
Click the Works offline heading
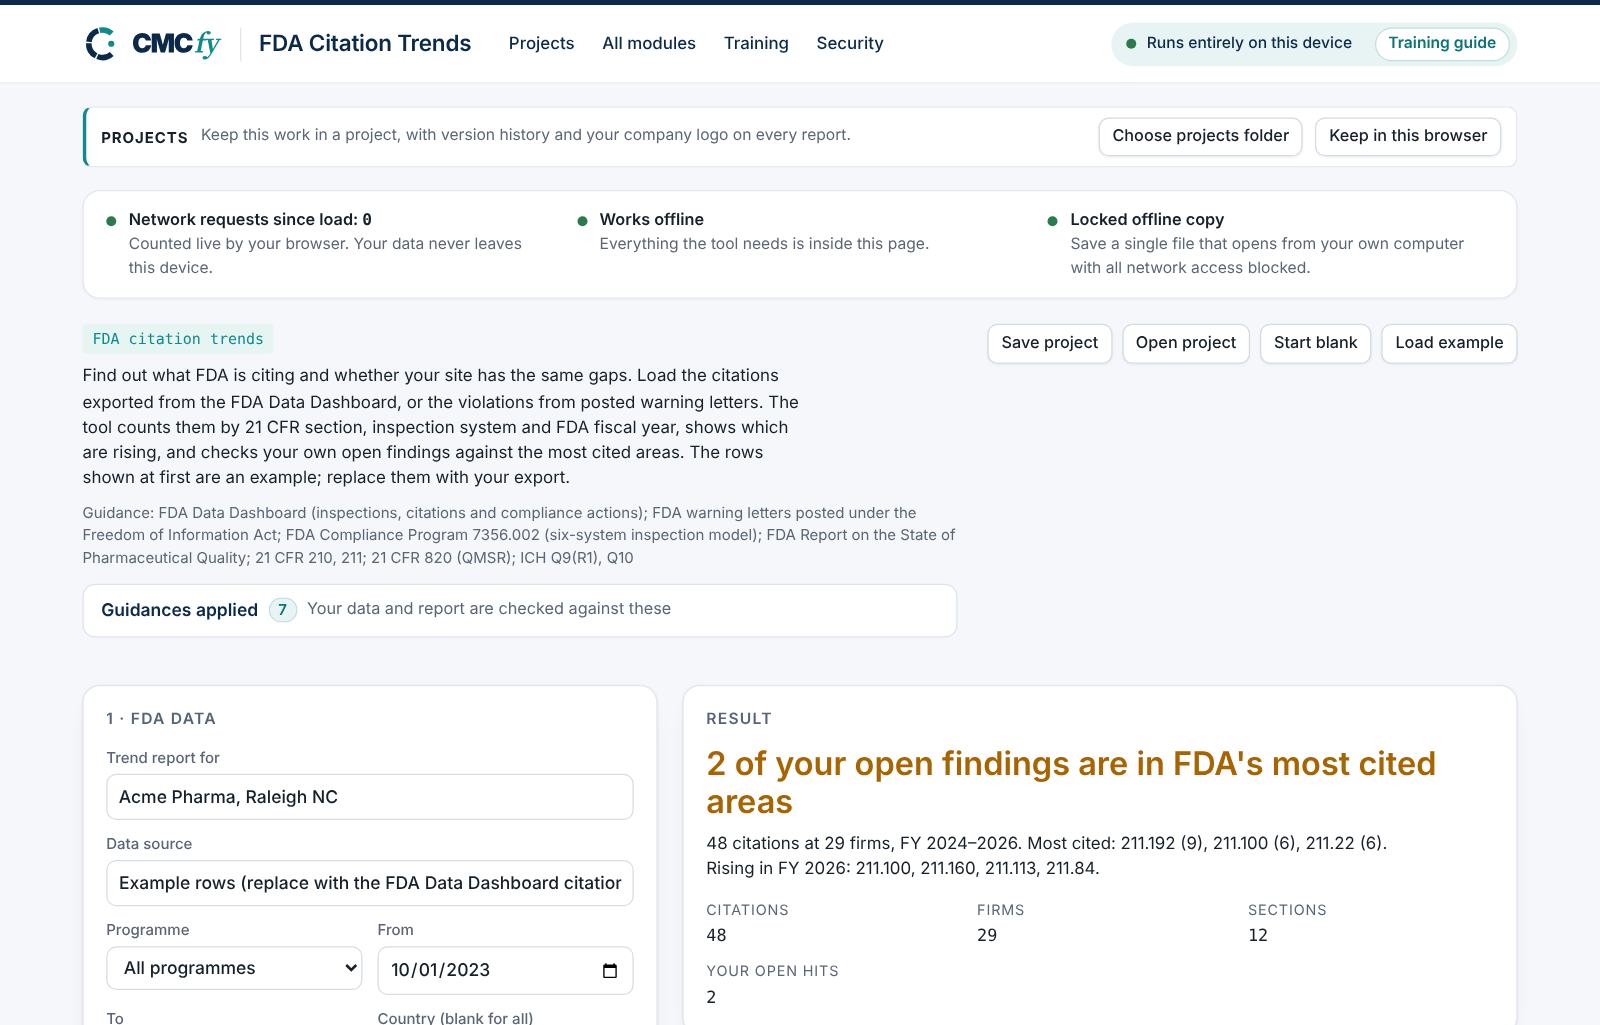pos(651,219)
